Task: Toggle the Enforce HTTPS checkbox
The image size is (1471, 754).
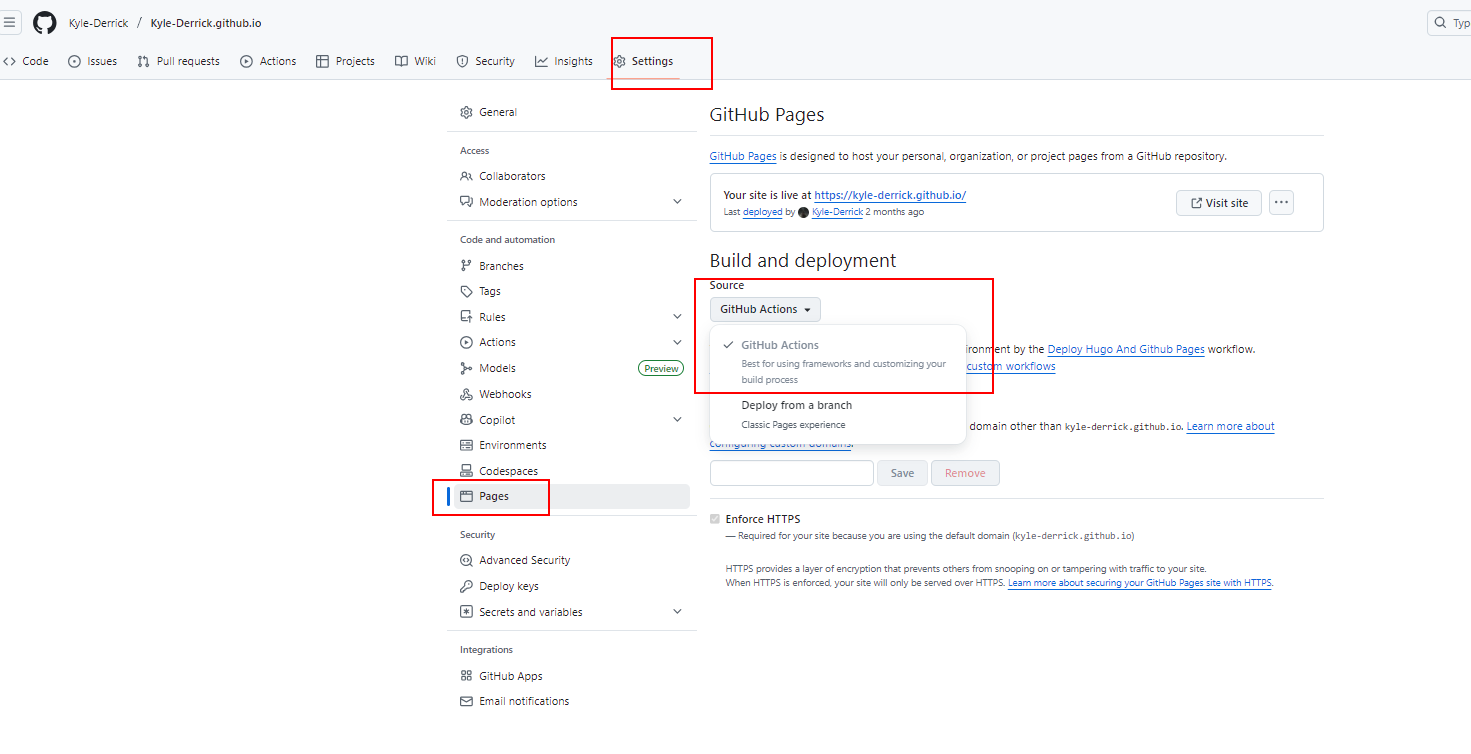Action: [x=714, y=519]
